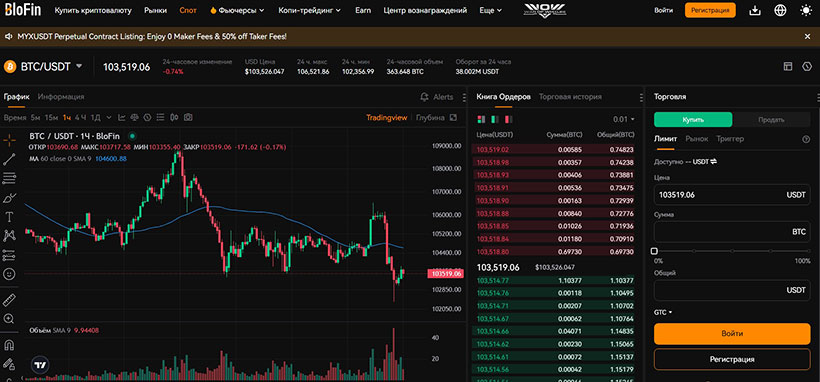The width and height of the screenshot is (820, 382).
Task: Click the Цена price input field
Action: [x=732, y=195]
